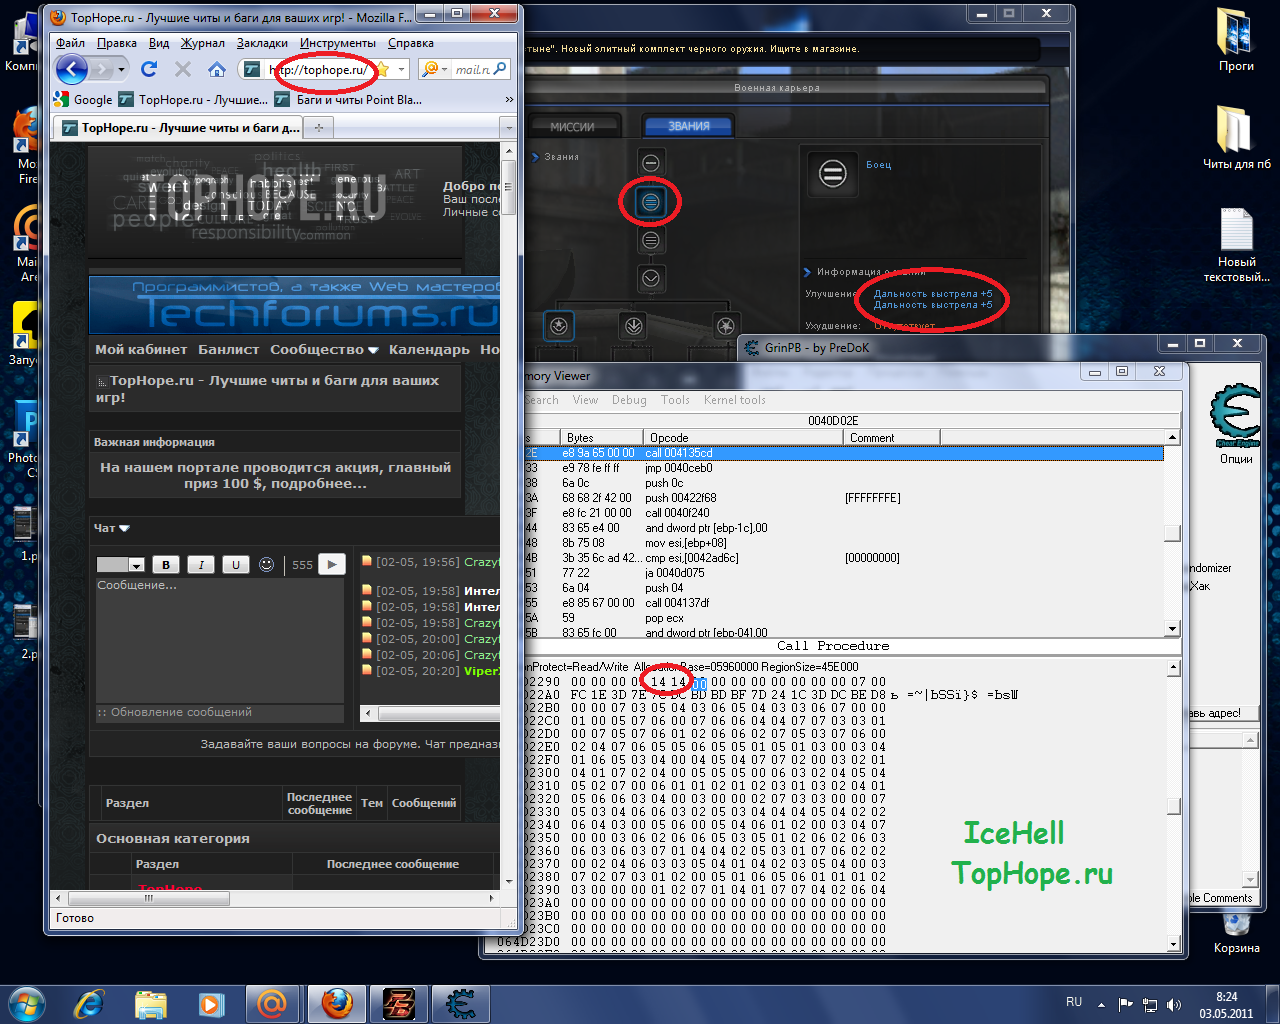Select the highlighted blue rank icon in game

click(650, 202)
